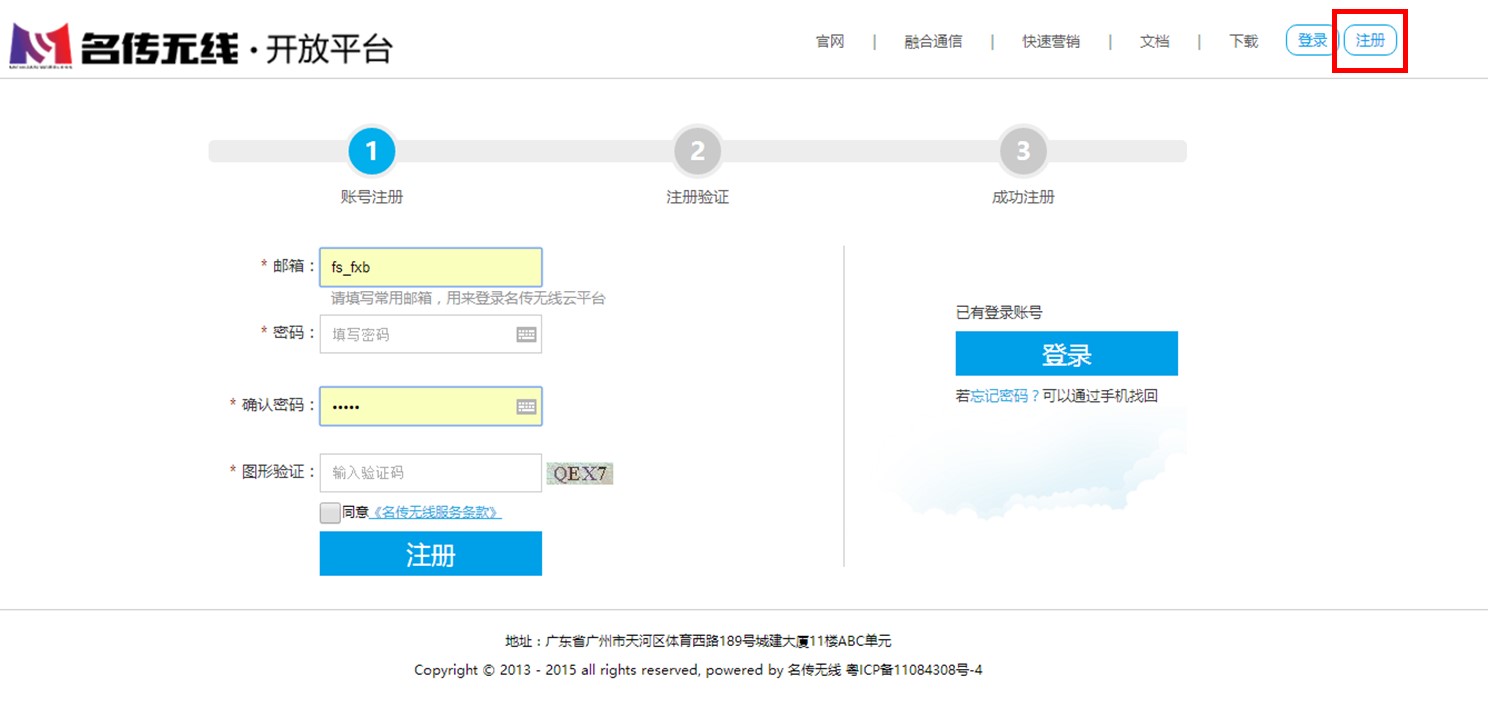Click the large blue 登录 button
Image resolution: width=1488 pixels, height=708 pixels.
pyautogui.click(x=1066, y=354)
